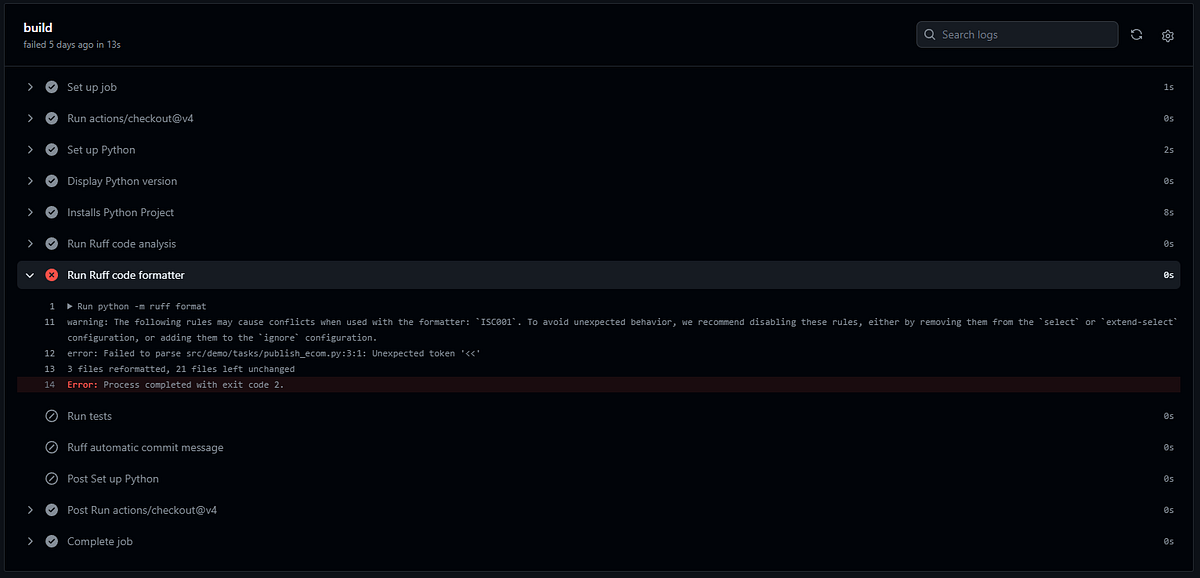Click the red failure icon on Run Ruff code formatter

[51, 274]
